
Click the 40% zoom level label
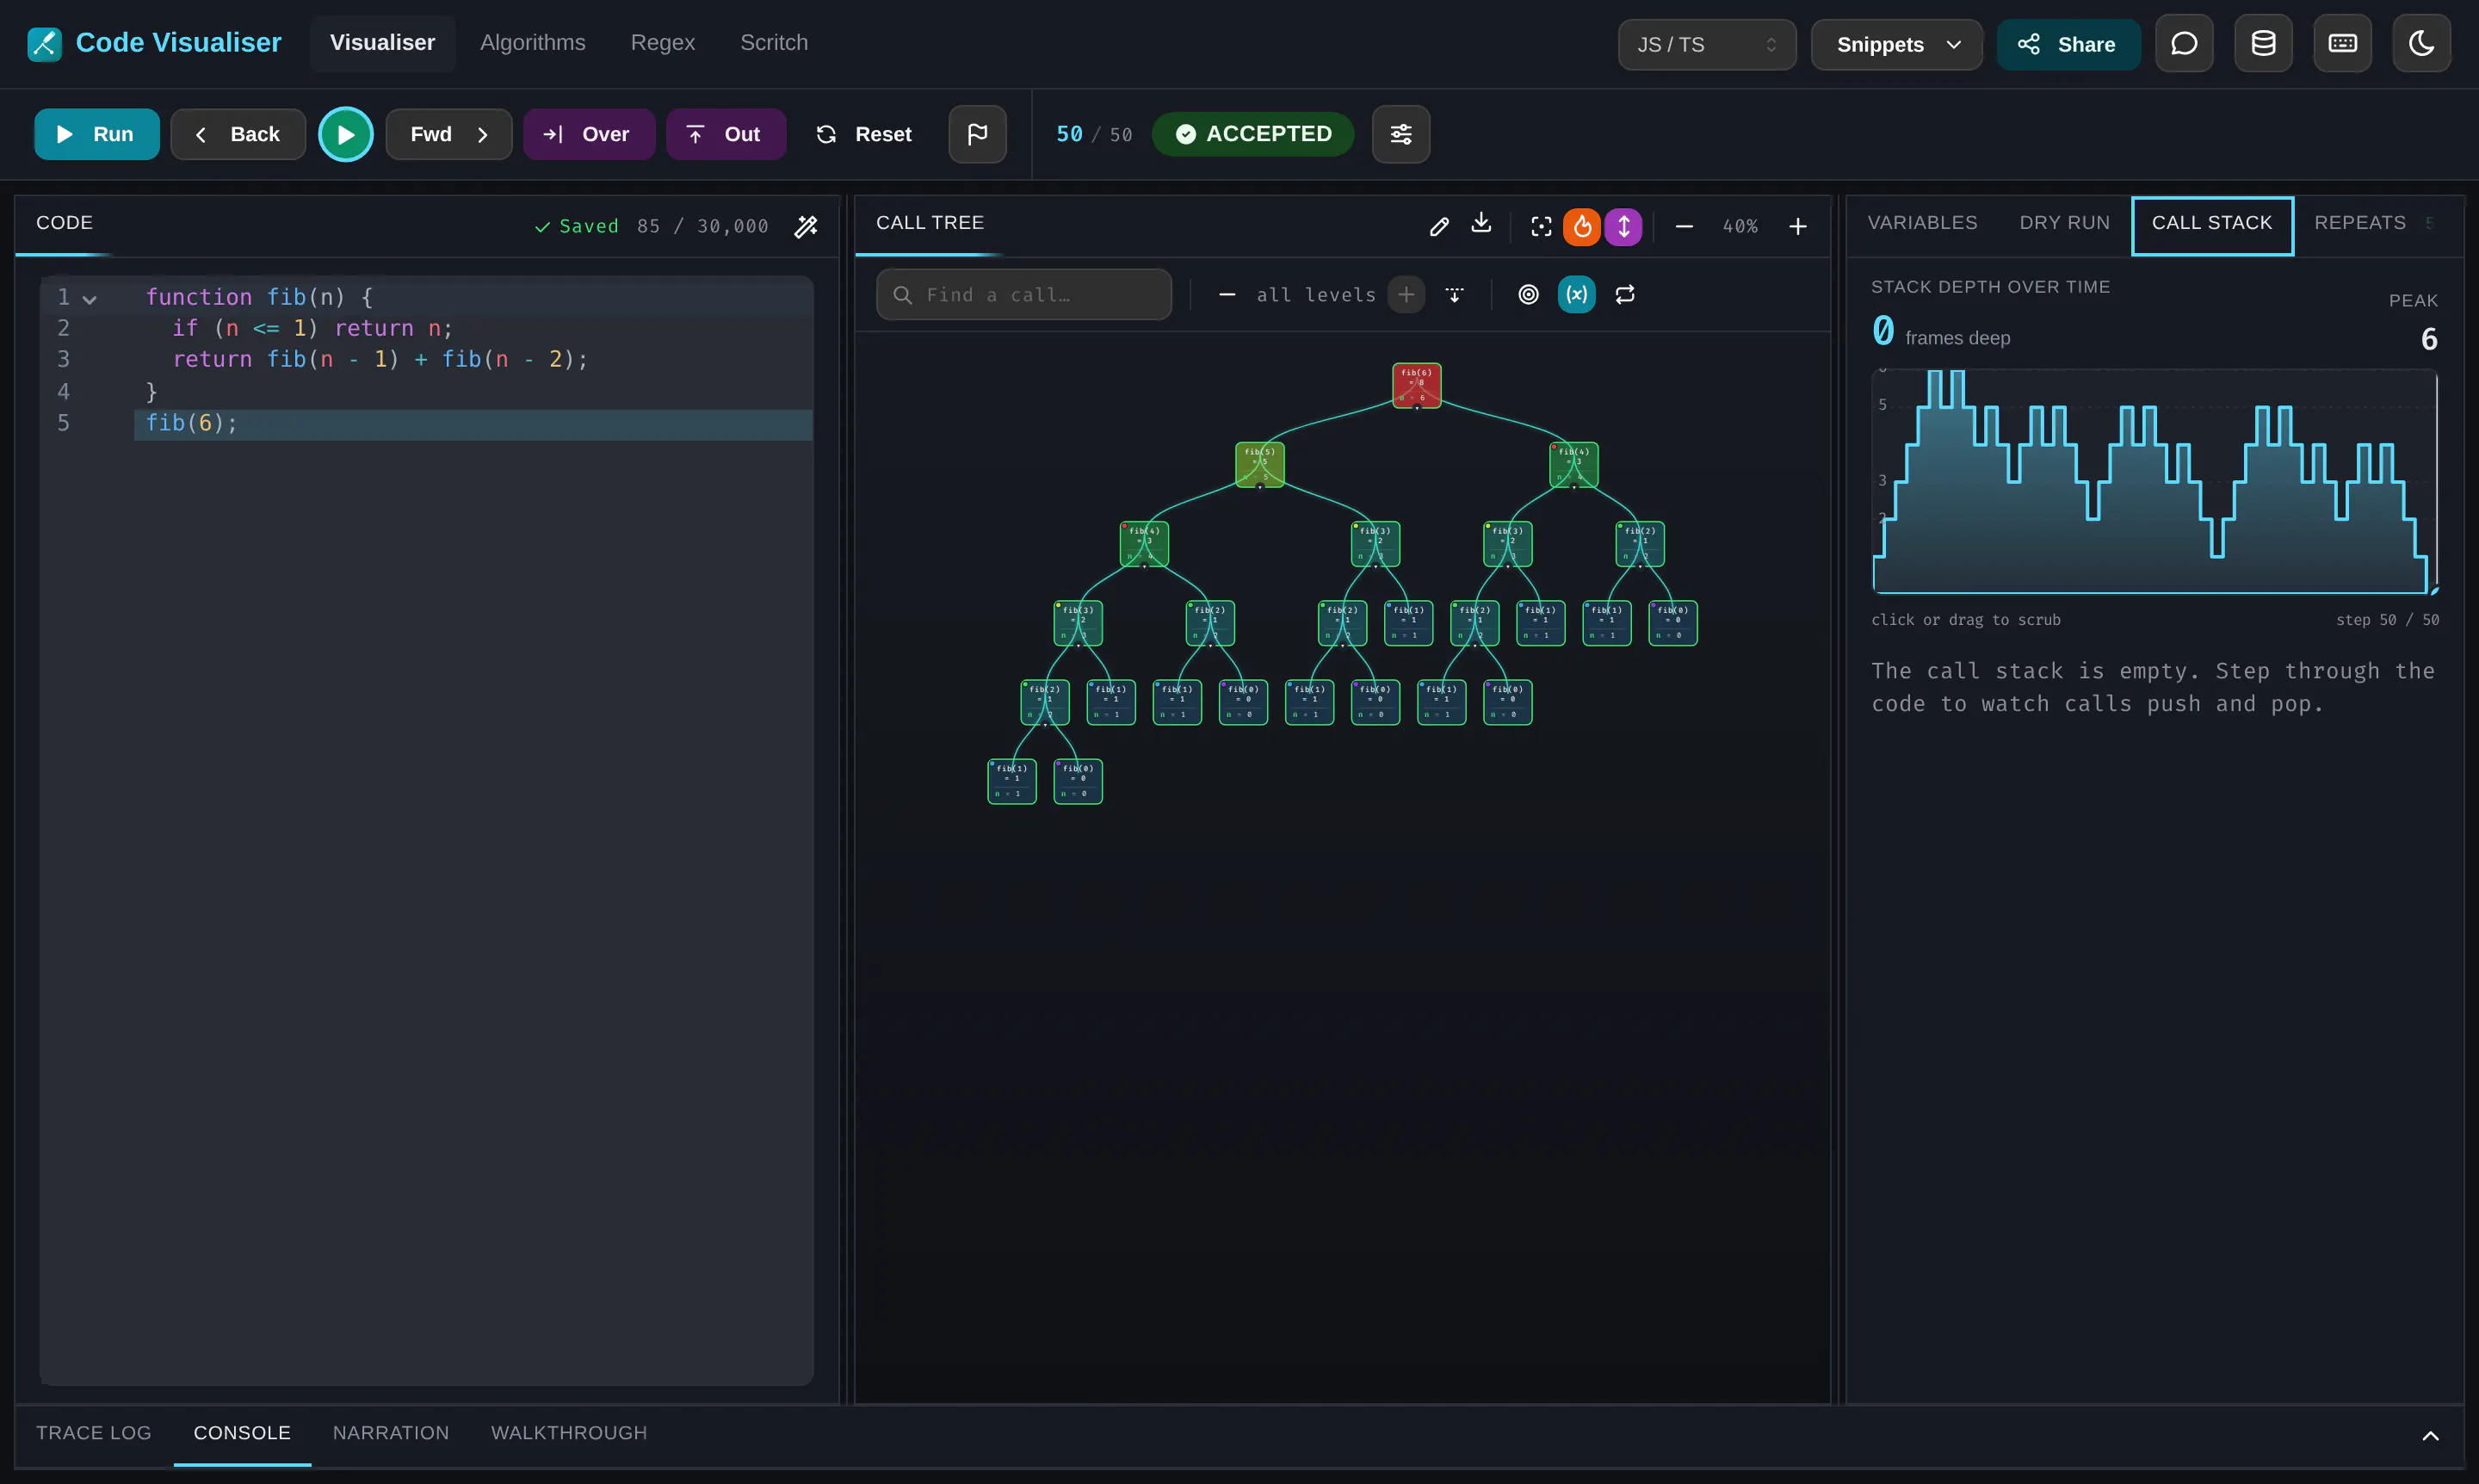click(x=1740, y=227)
